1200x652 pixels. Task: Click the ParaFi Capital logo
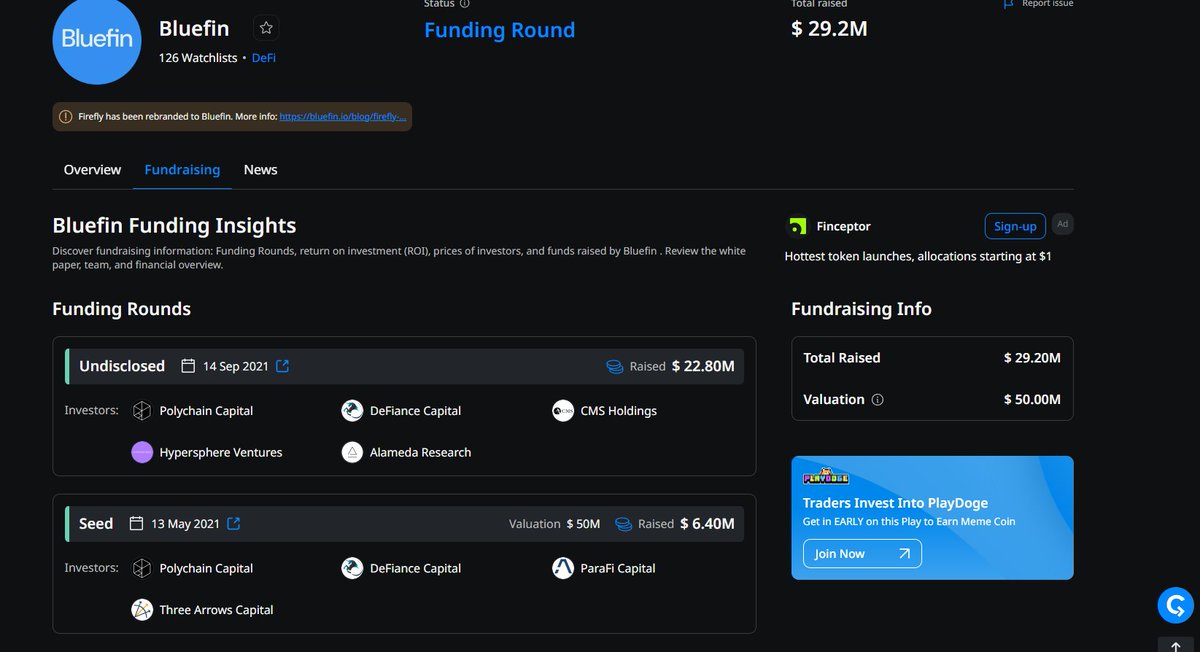pyautogui.click(x=563, y=568)
